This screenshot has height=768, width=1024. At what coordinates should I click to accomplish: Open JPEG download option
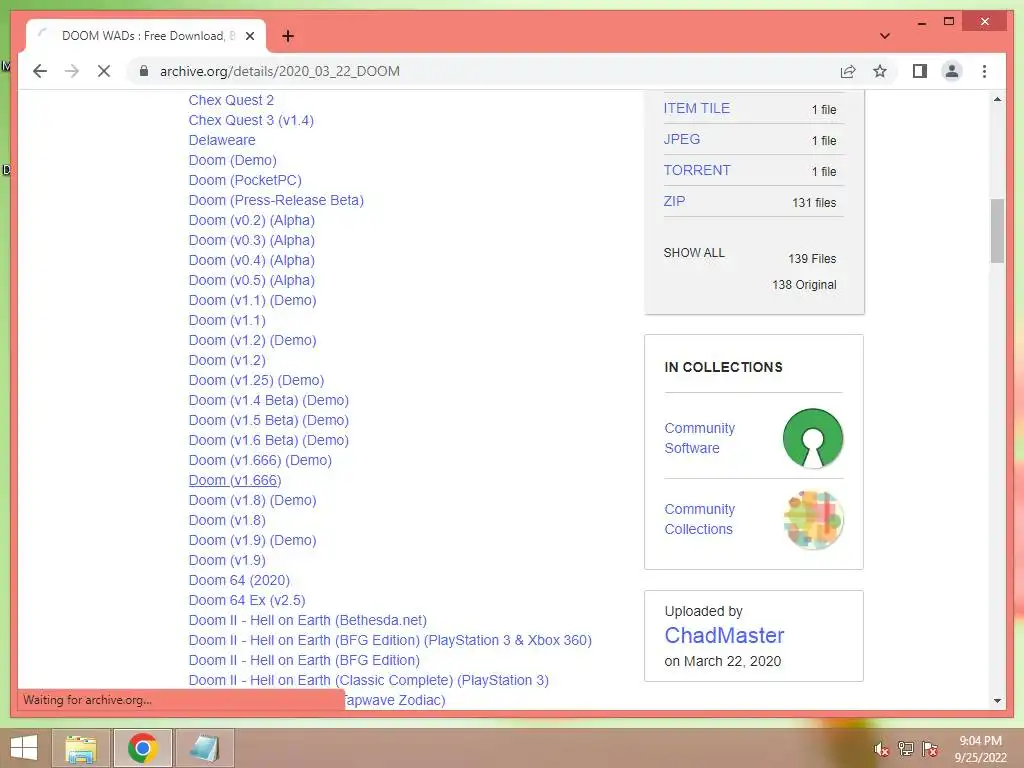coord(682,139)
